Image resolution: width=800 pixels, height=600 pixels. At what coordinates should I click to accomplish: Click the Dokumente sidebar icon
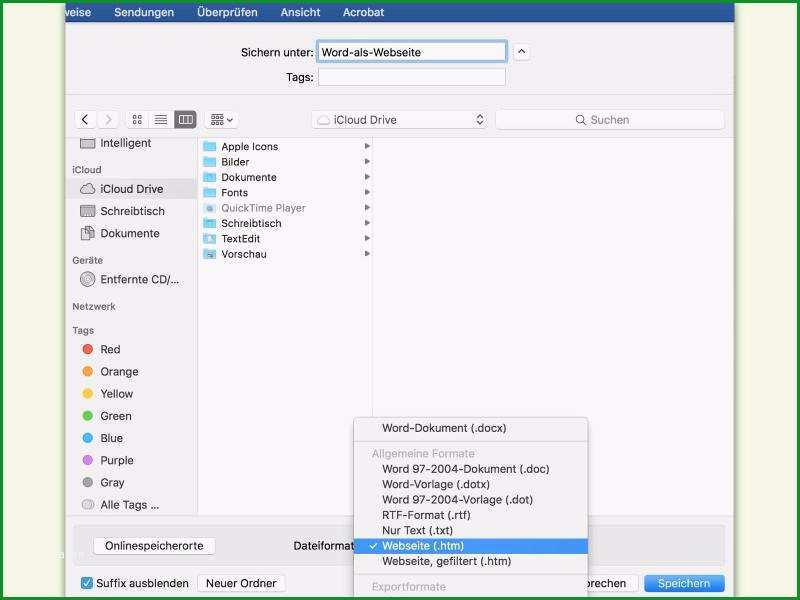[x=88, y=233]
